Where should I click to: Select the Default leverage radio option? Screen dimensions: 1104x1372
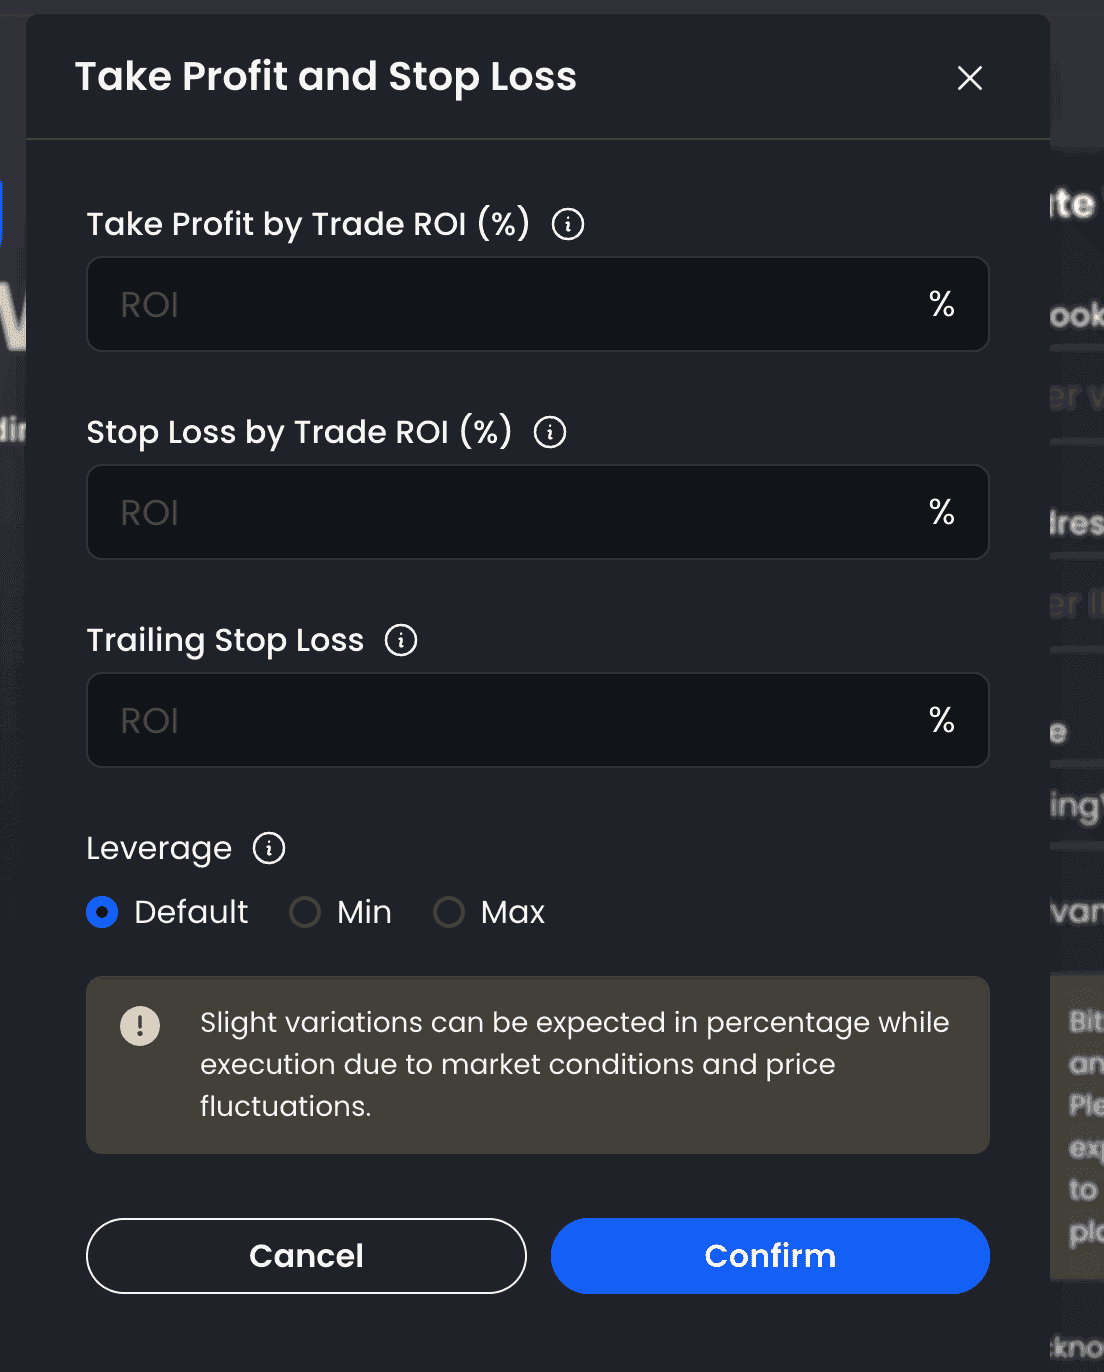(x=102, y=912)
